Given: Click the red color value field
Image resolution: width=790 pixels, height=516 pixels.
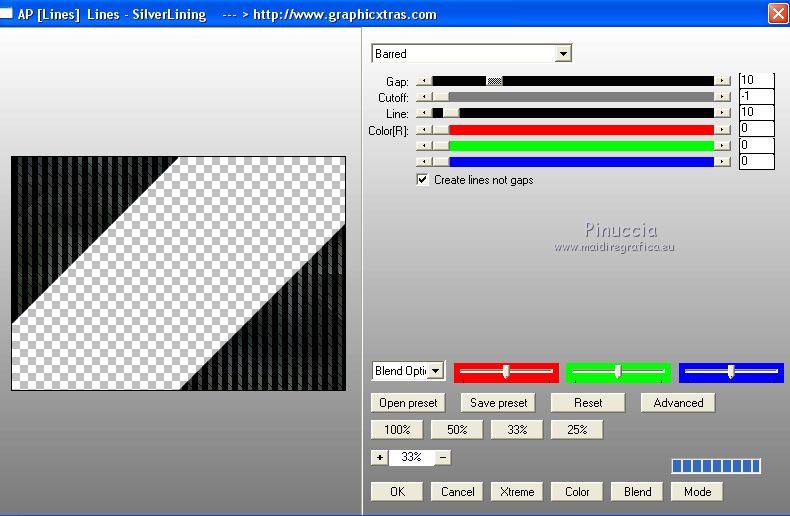Looking at the screenshot, I should tap(756, 128).
